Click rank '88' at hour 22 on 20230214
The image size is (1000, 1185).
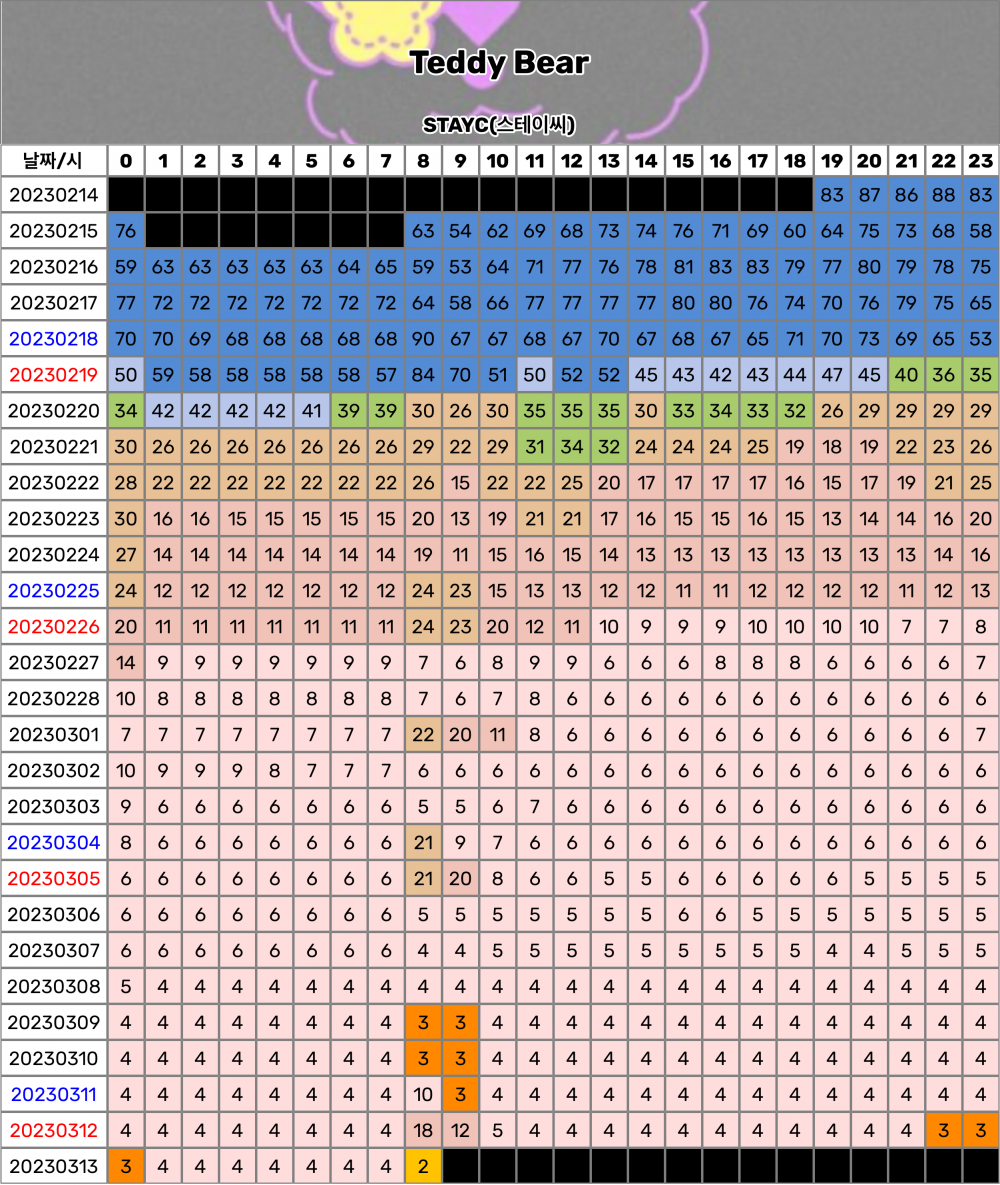[943, 195]
